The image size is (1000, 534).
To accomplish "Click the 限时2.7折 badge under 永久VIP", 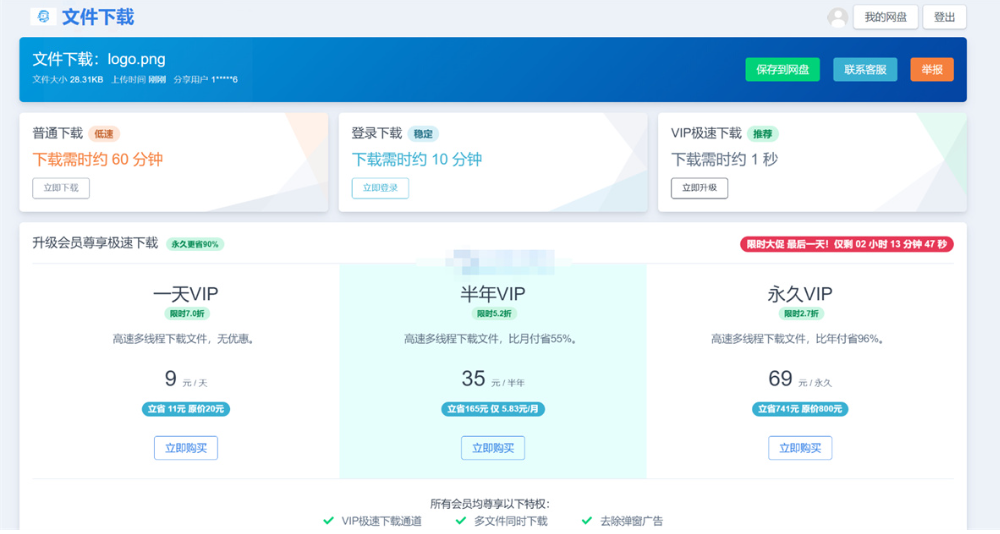I will coord(800,313).
